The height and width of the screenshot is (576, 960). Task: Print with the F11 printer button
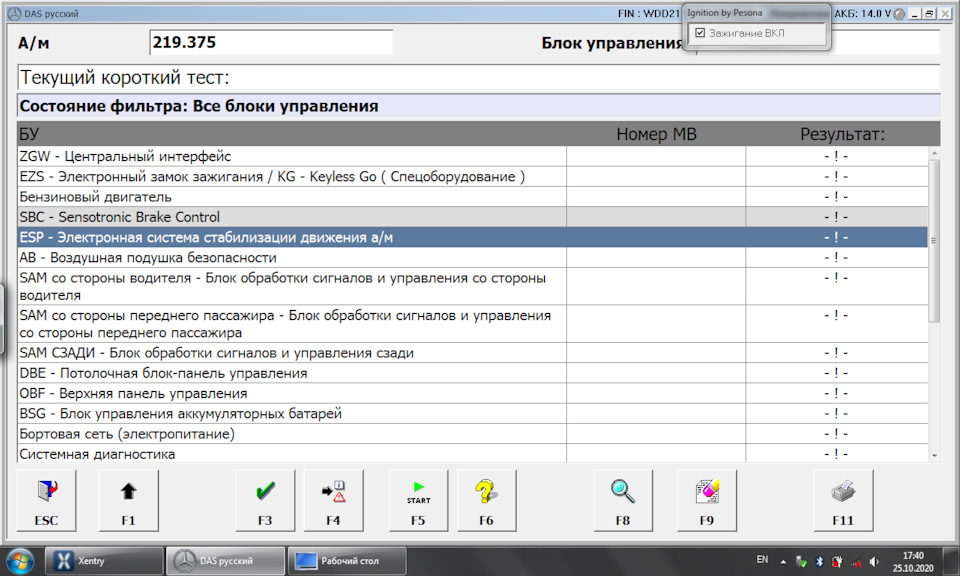(x=844, y=500)
